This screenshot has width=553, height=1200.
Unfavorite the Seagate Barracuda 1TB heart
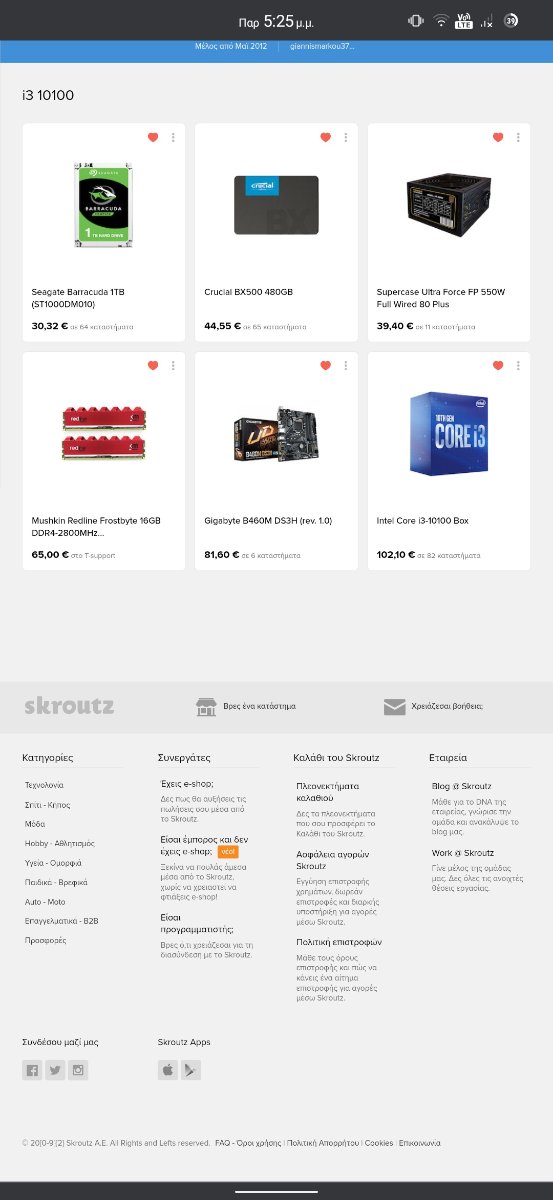153,137
